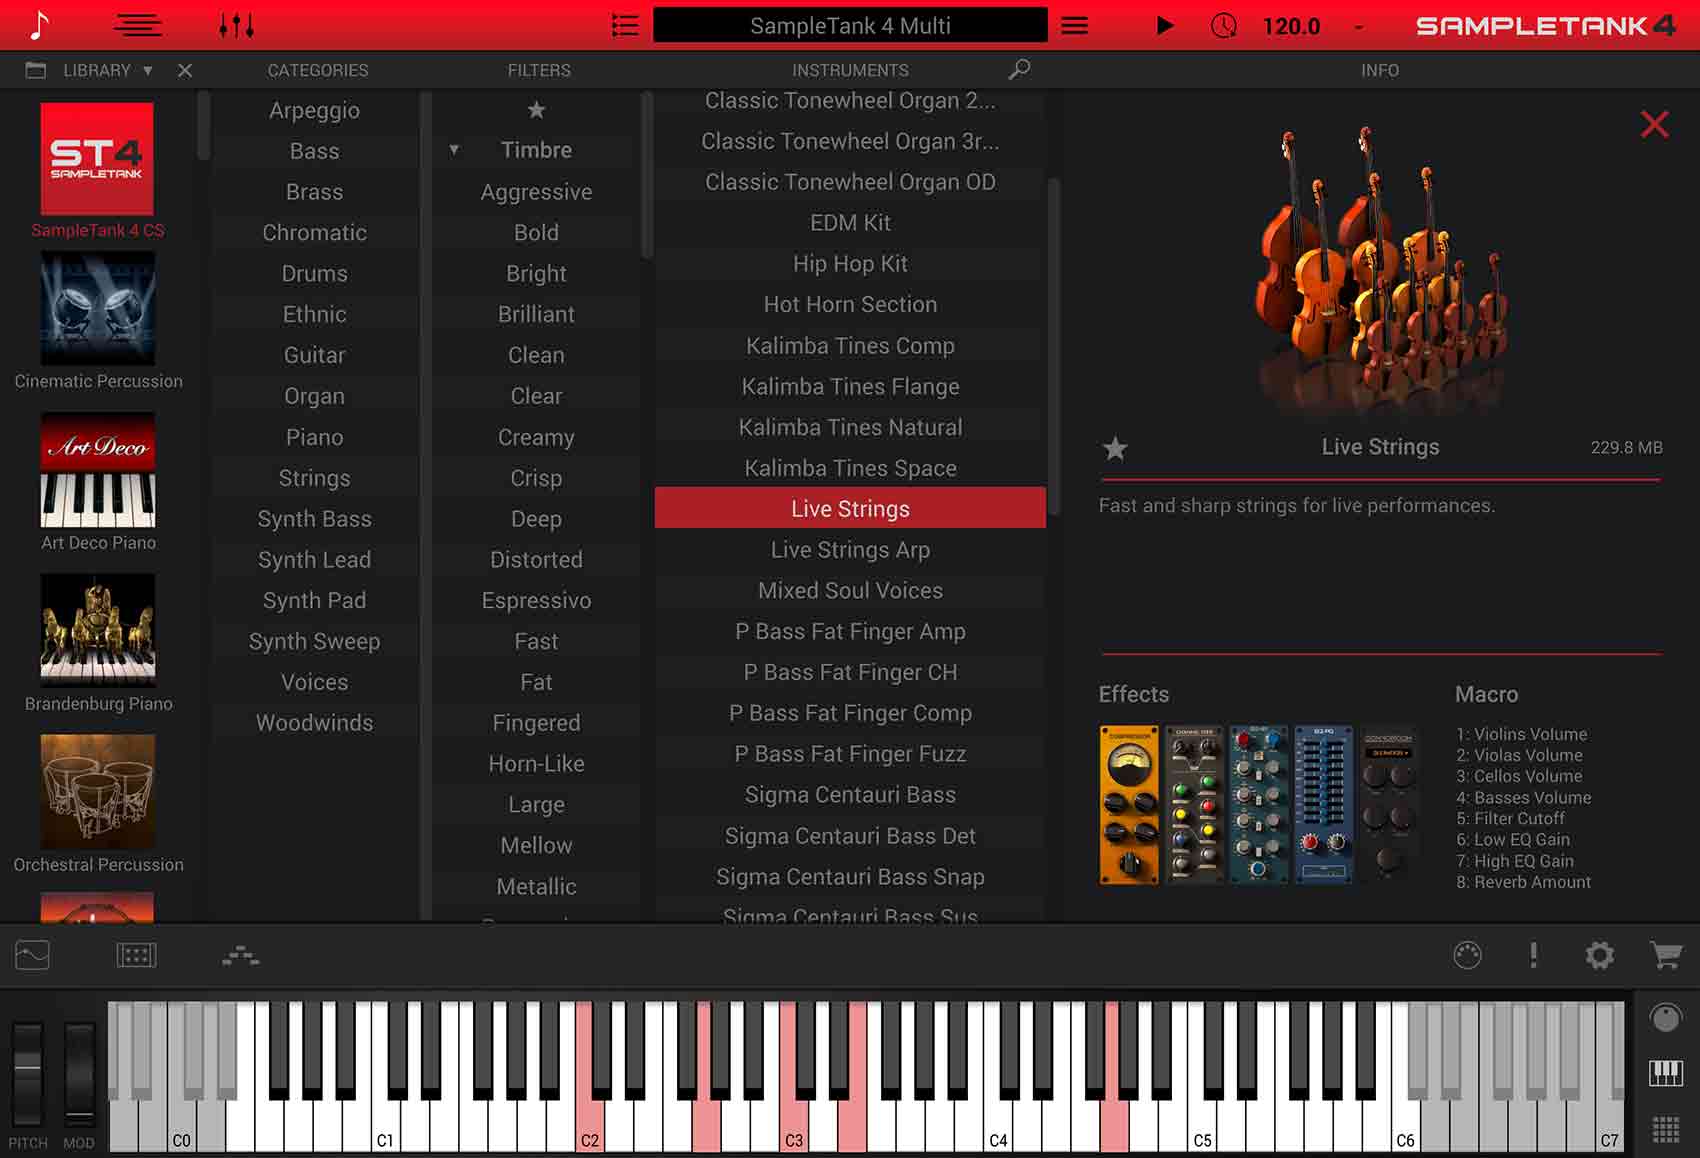The image size is (1700, 1158).
Task: Open the dark convolution reverb effect
Action: coord(1388,805)
